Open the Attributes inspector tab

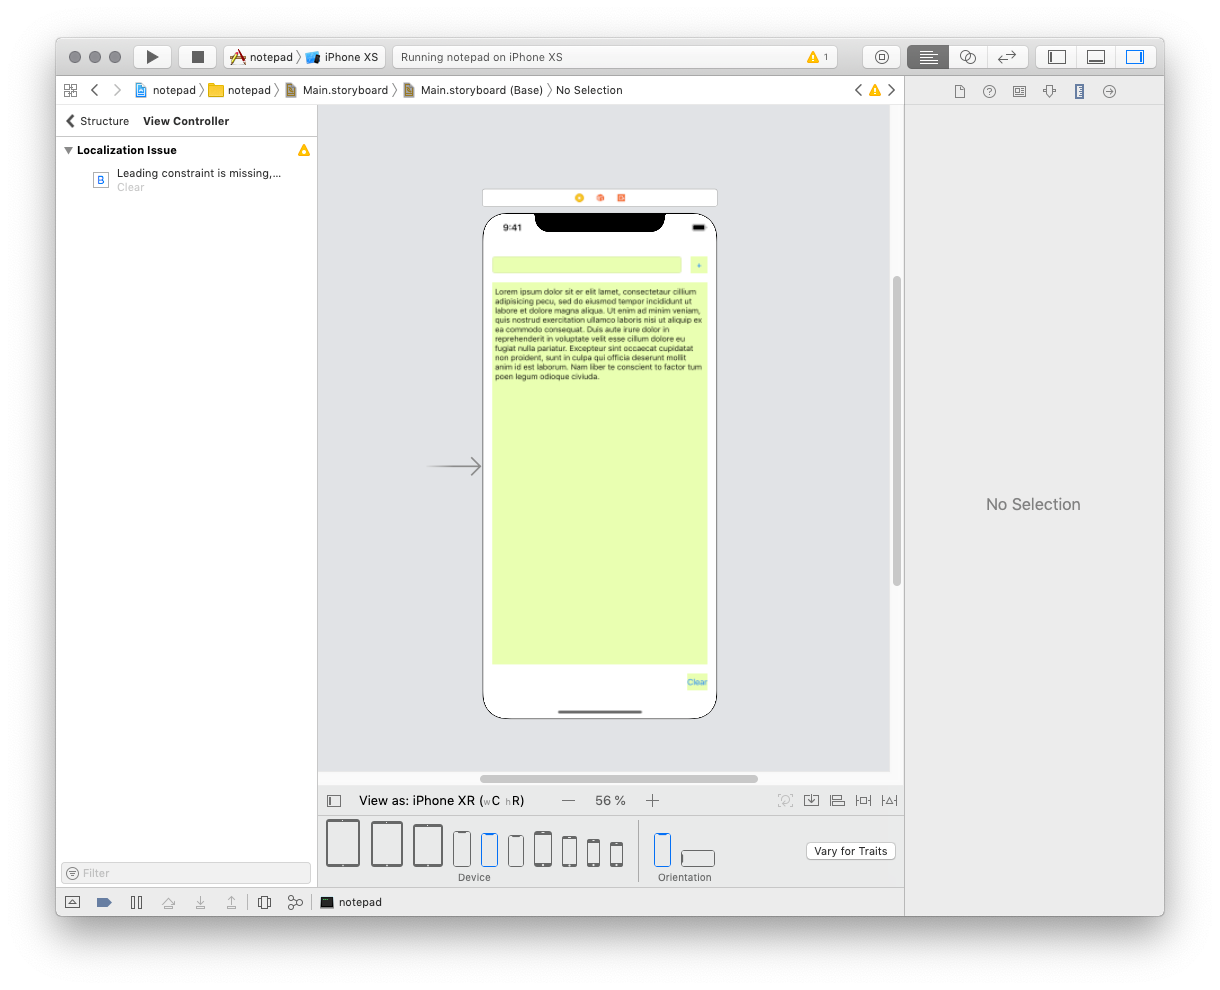1049,91
